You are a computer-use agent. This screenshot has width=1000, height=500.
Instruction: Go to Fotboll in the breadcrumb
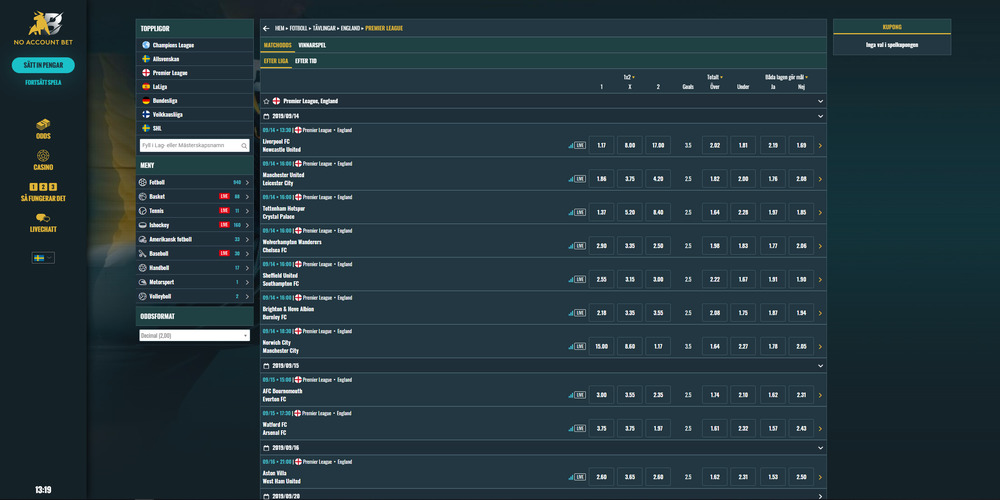pyautogui.click(x=298, y=28)
